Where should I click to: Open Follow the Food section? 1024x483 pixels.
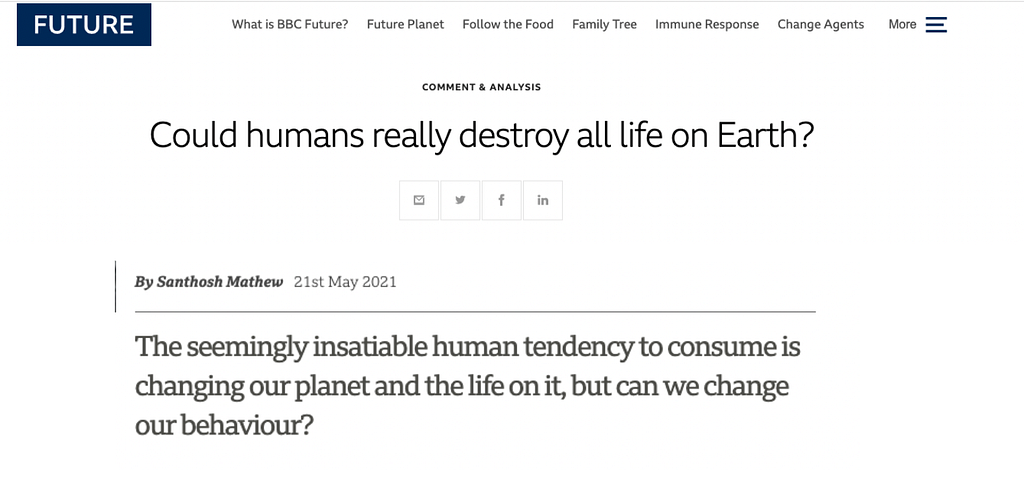(x=507, y=25)
